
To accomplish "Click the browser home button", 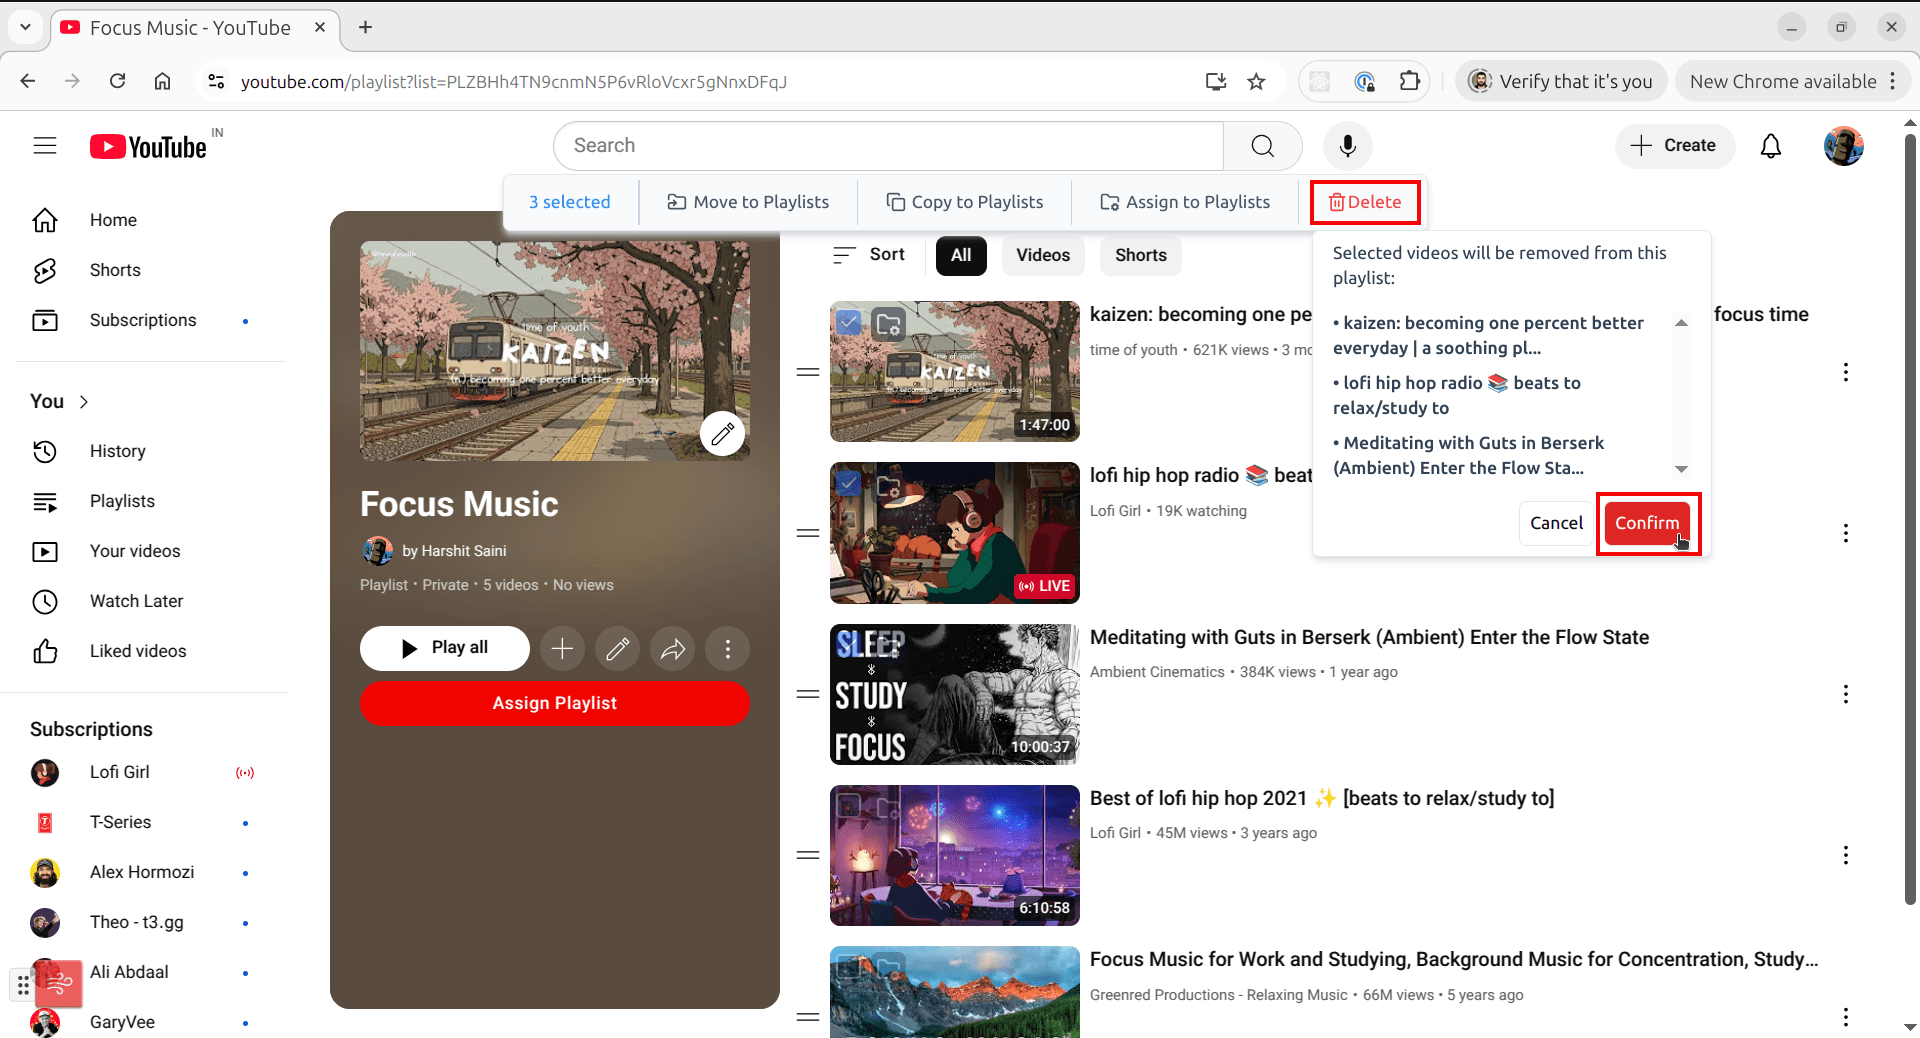I will (x=162, y=81).
